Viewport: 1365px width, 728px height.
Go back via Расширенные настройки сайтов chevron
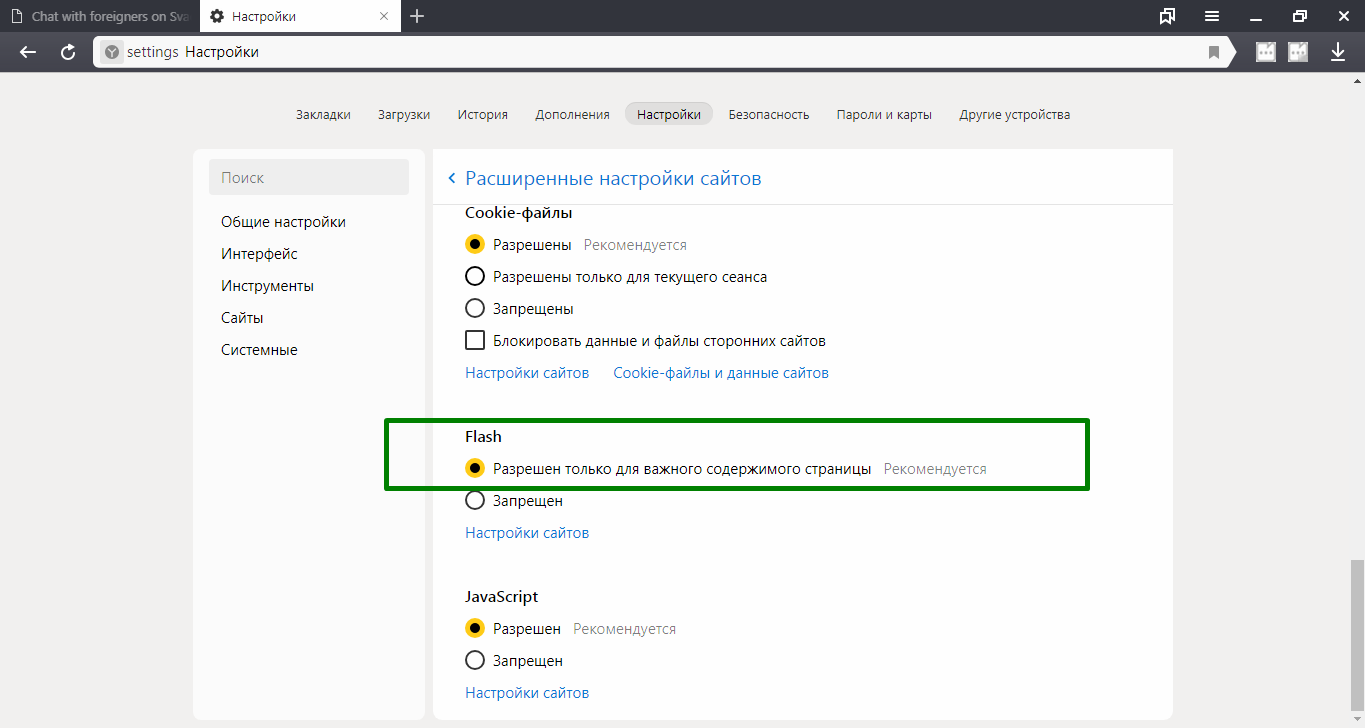tap(452, 178)
